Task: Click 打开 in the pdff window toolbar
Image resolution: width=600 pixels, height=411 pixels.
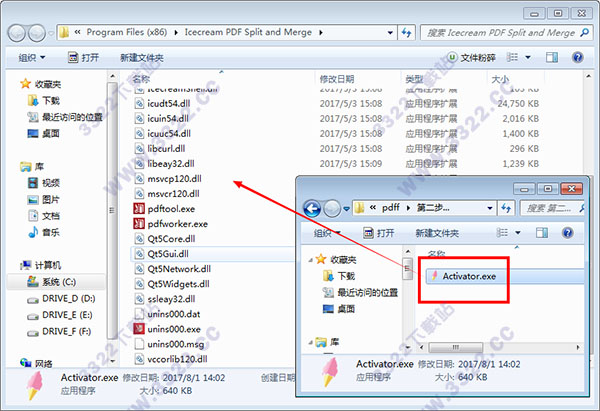Action: [x=379, y=233]
